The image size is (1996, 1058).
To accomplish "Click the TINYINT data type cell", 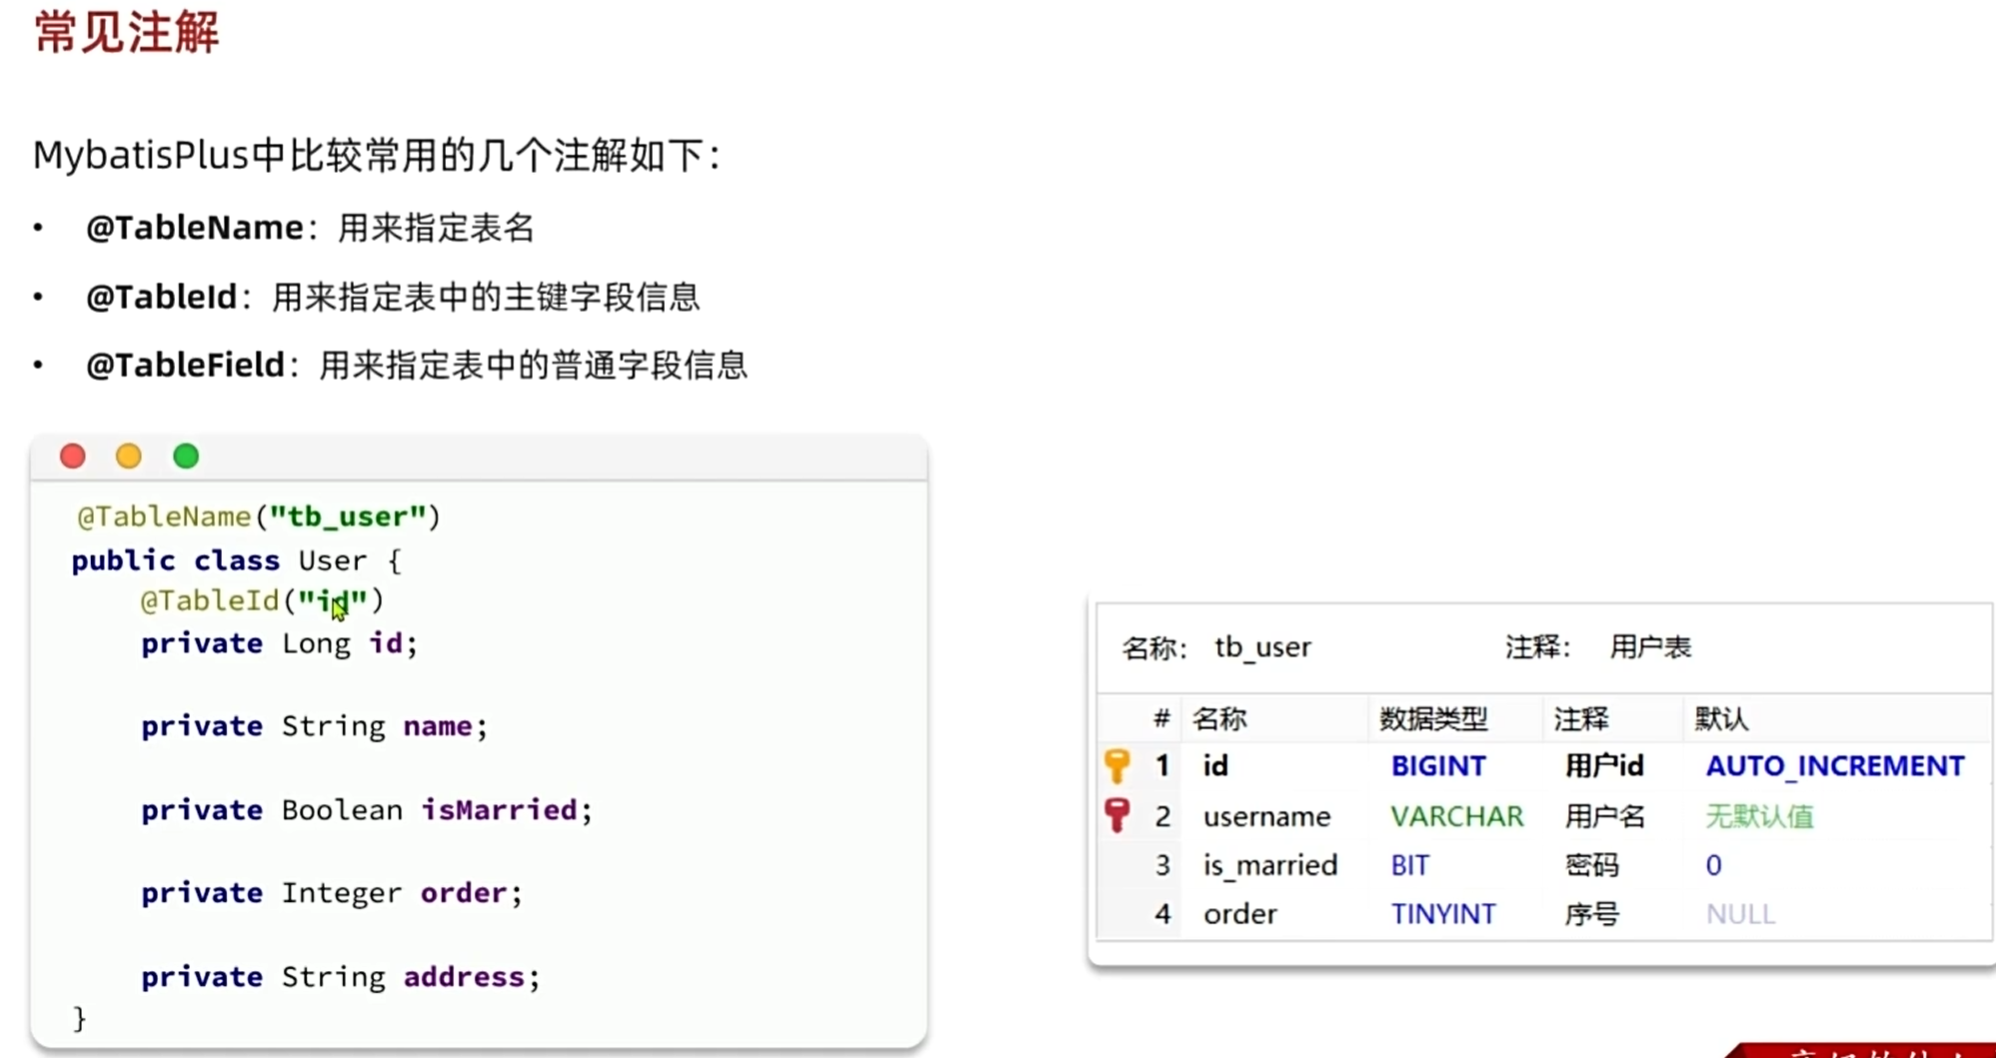I will (x=1443, y=914).
